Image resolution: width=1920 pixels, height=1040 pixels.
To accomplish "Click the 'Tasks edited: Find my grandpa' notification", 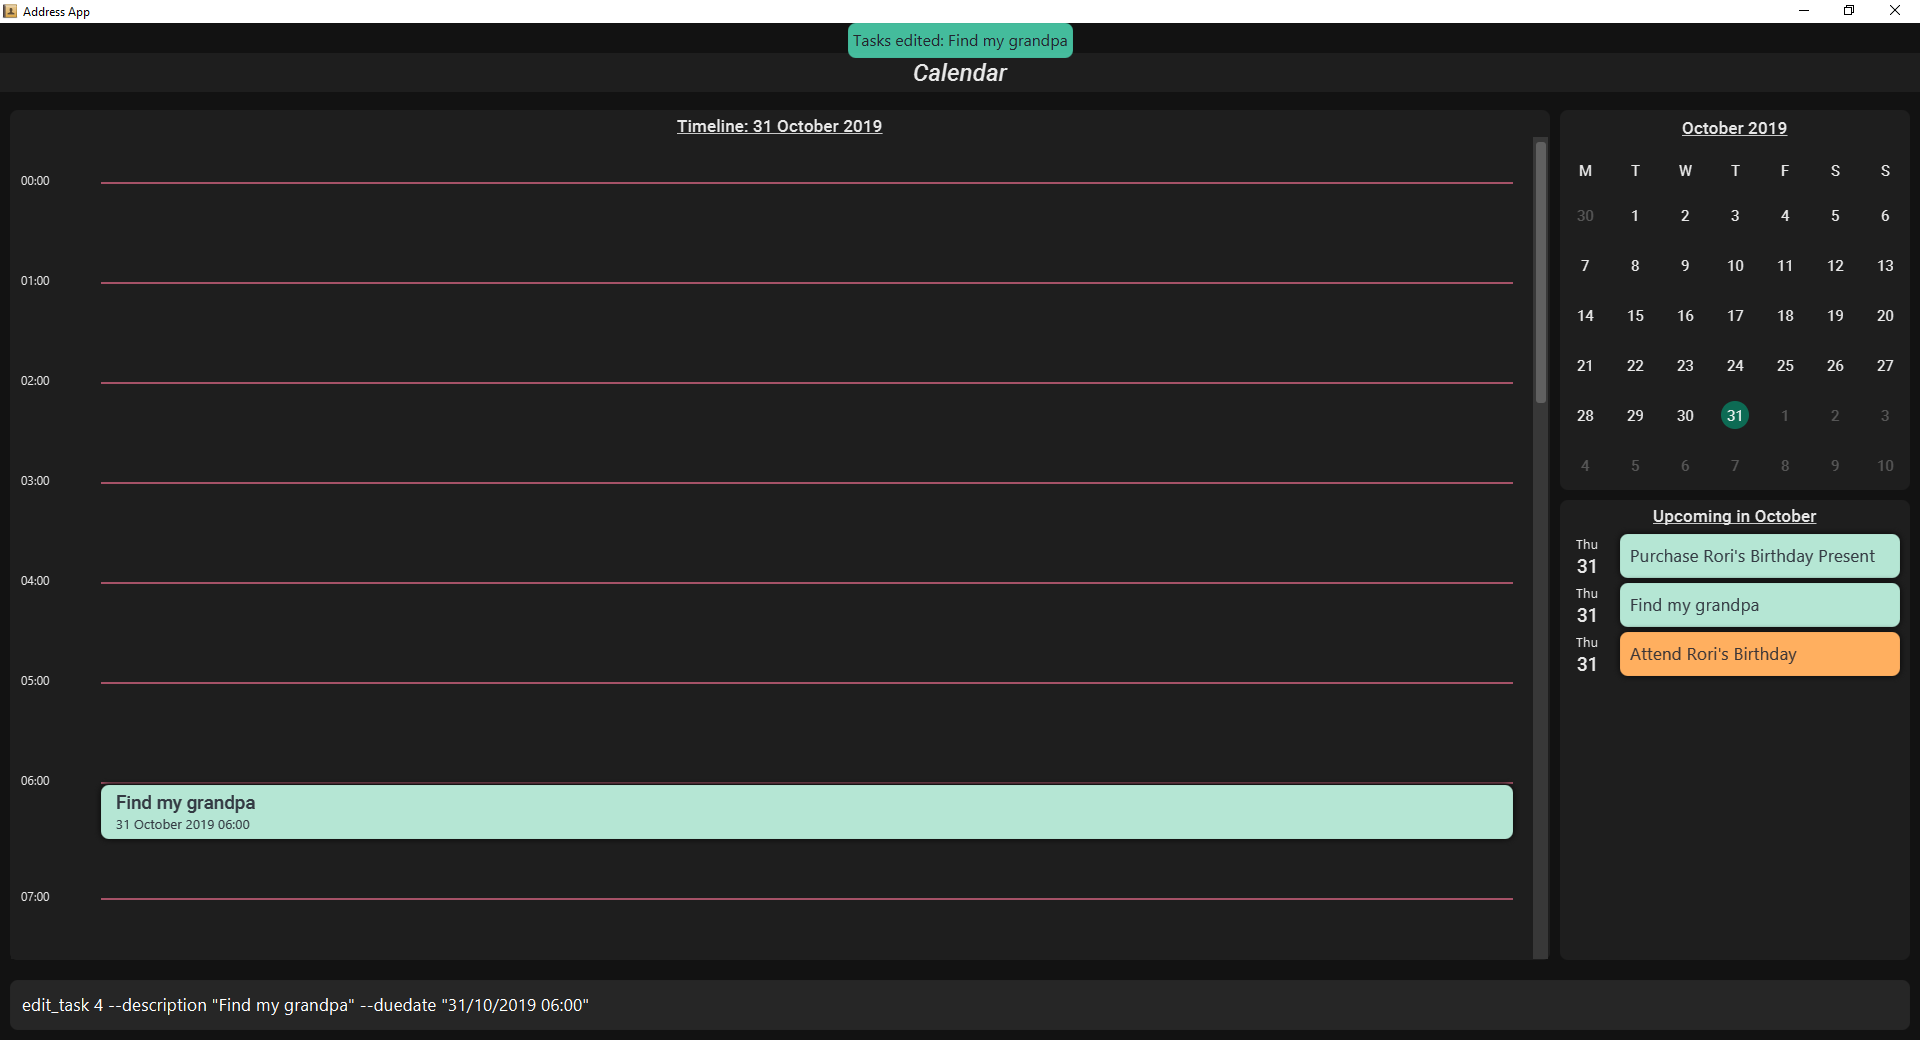I will point(960,41).
